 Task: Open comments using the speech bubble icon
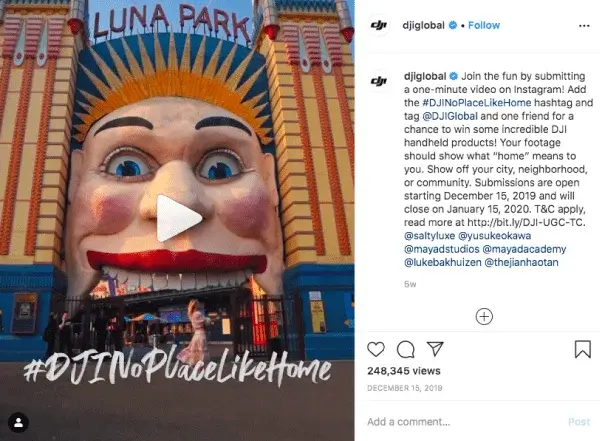tap(406, 349)
